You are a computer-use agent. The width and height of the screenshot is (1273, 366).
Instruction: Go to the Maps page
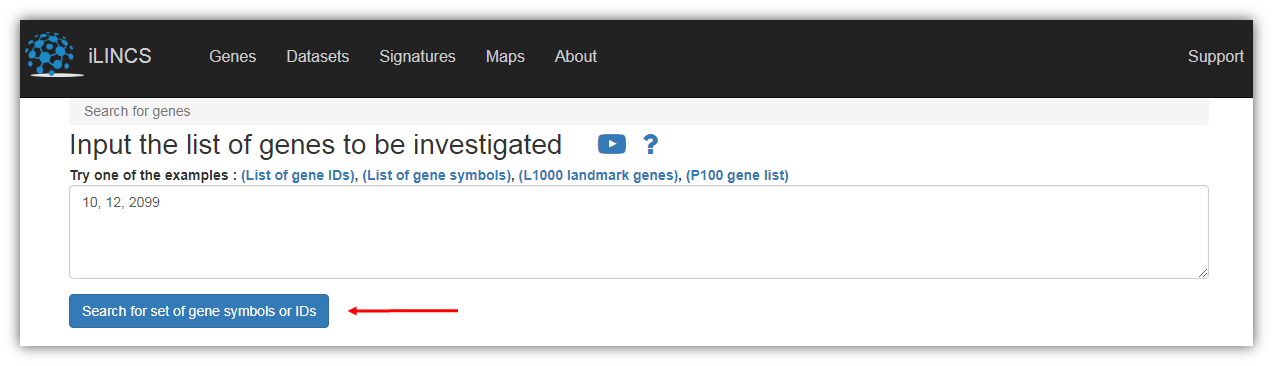(x=505, y=56)
